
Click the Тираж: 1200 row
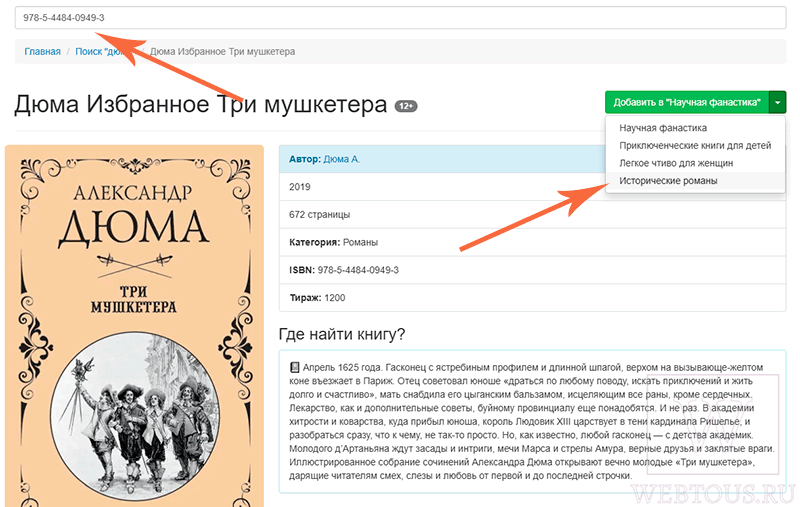click(532, 297)
